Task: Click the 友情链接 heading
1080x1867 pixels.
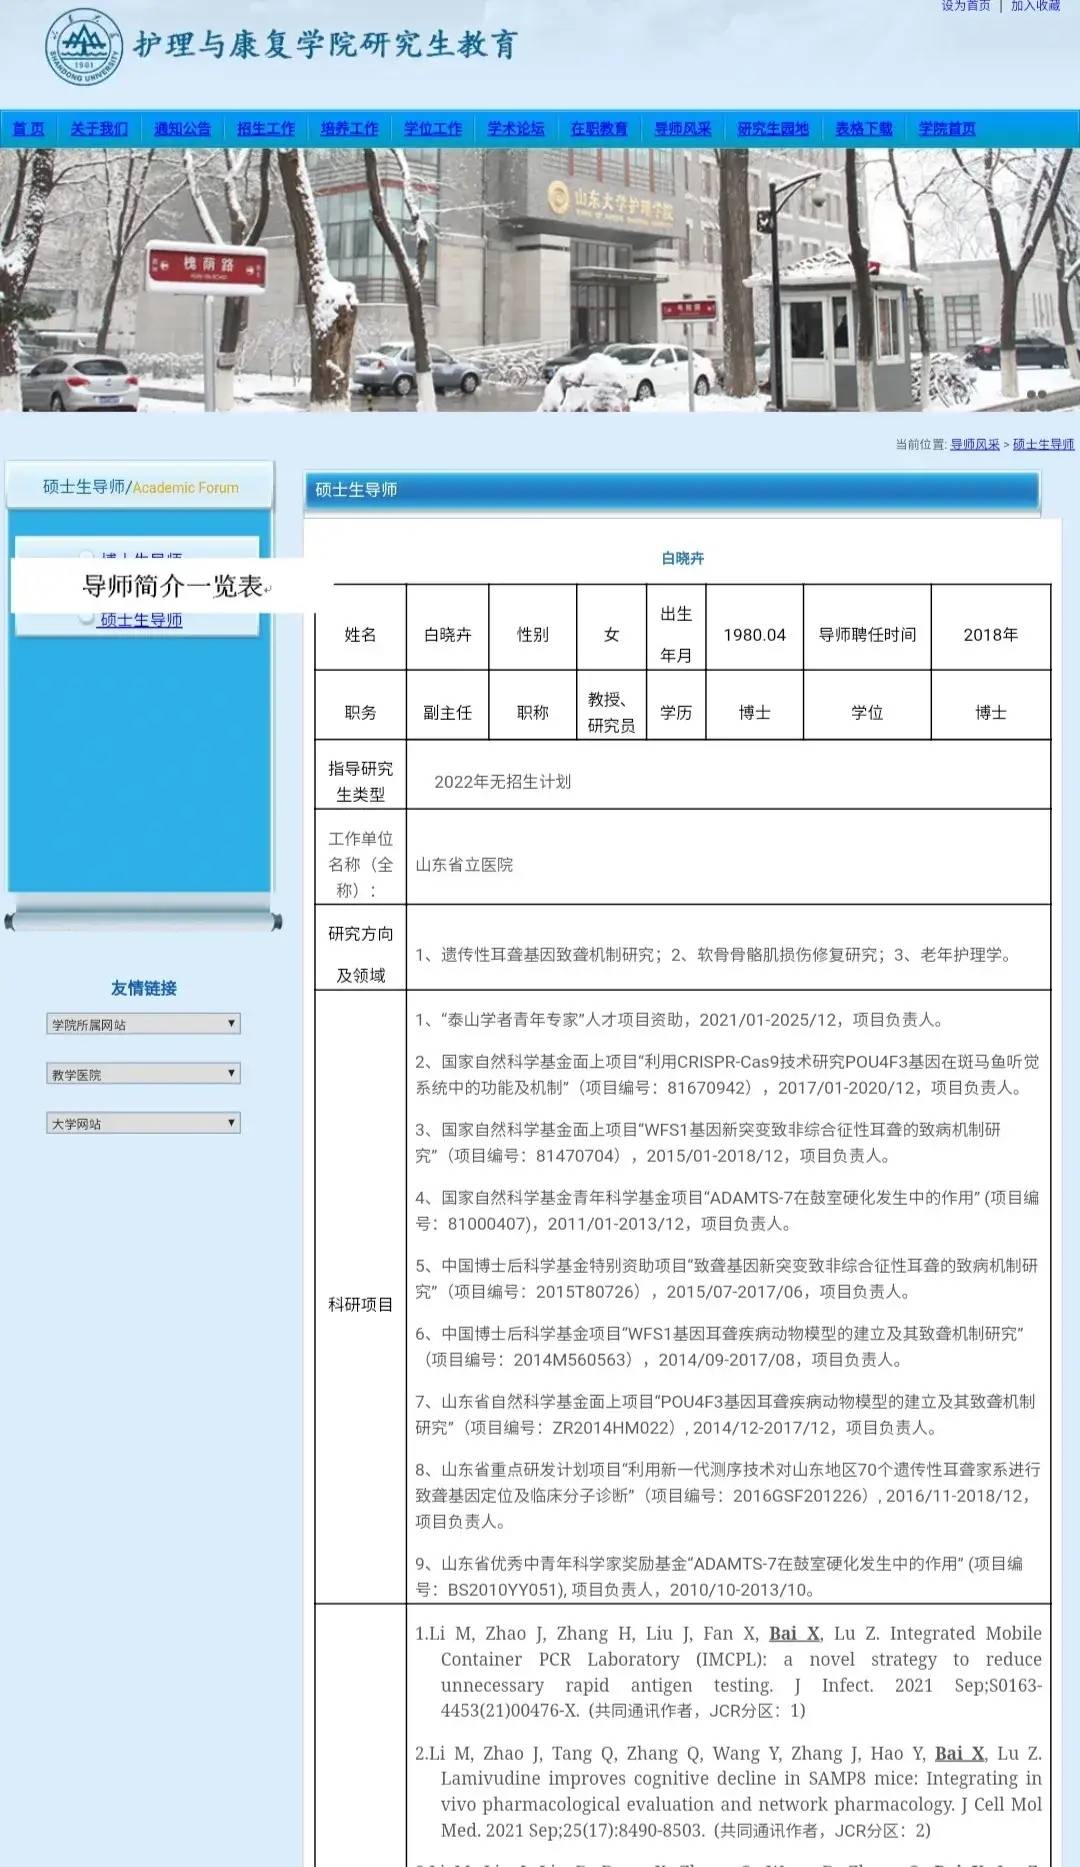Action: pos(144,988)
